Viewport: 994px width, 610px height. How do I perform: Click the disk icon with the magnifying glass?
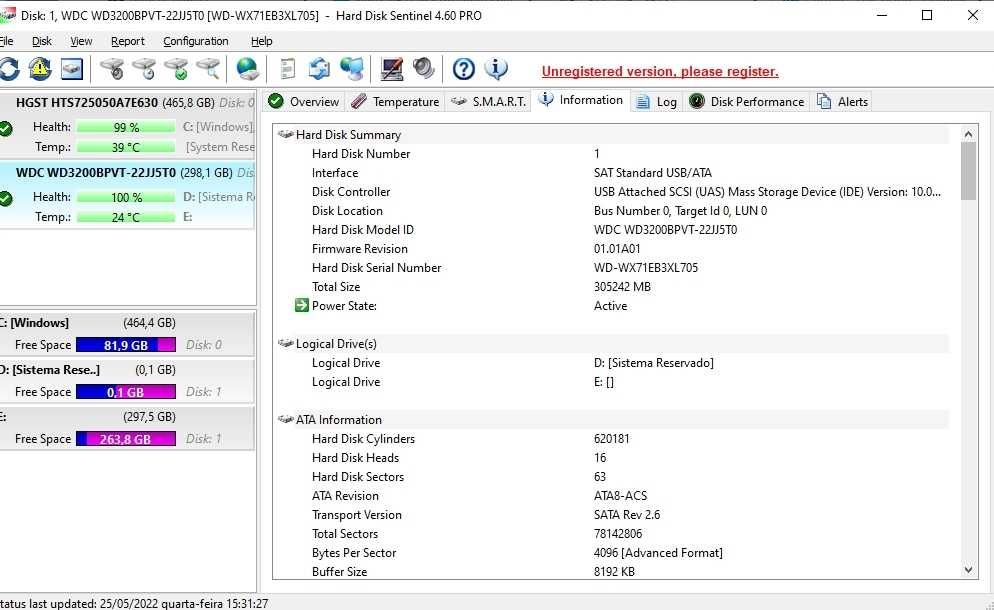(208, 68)
